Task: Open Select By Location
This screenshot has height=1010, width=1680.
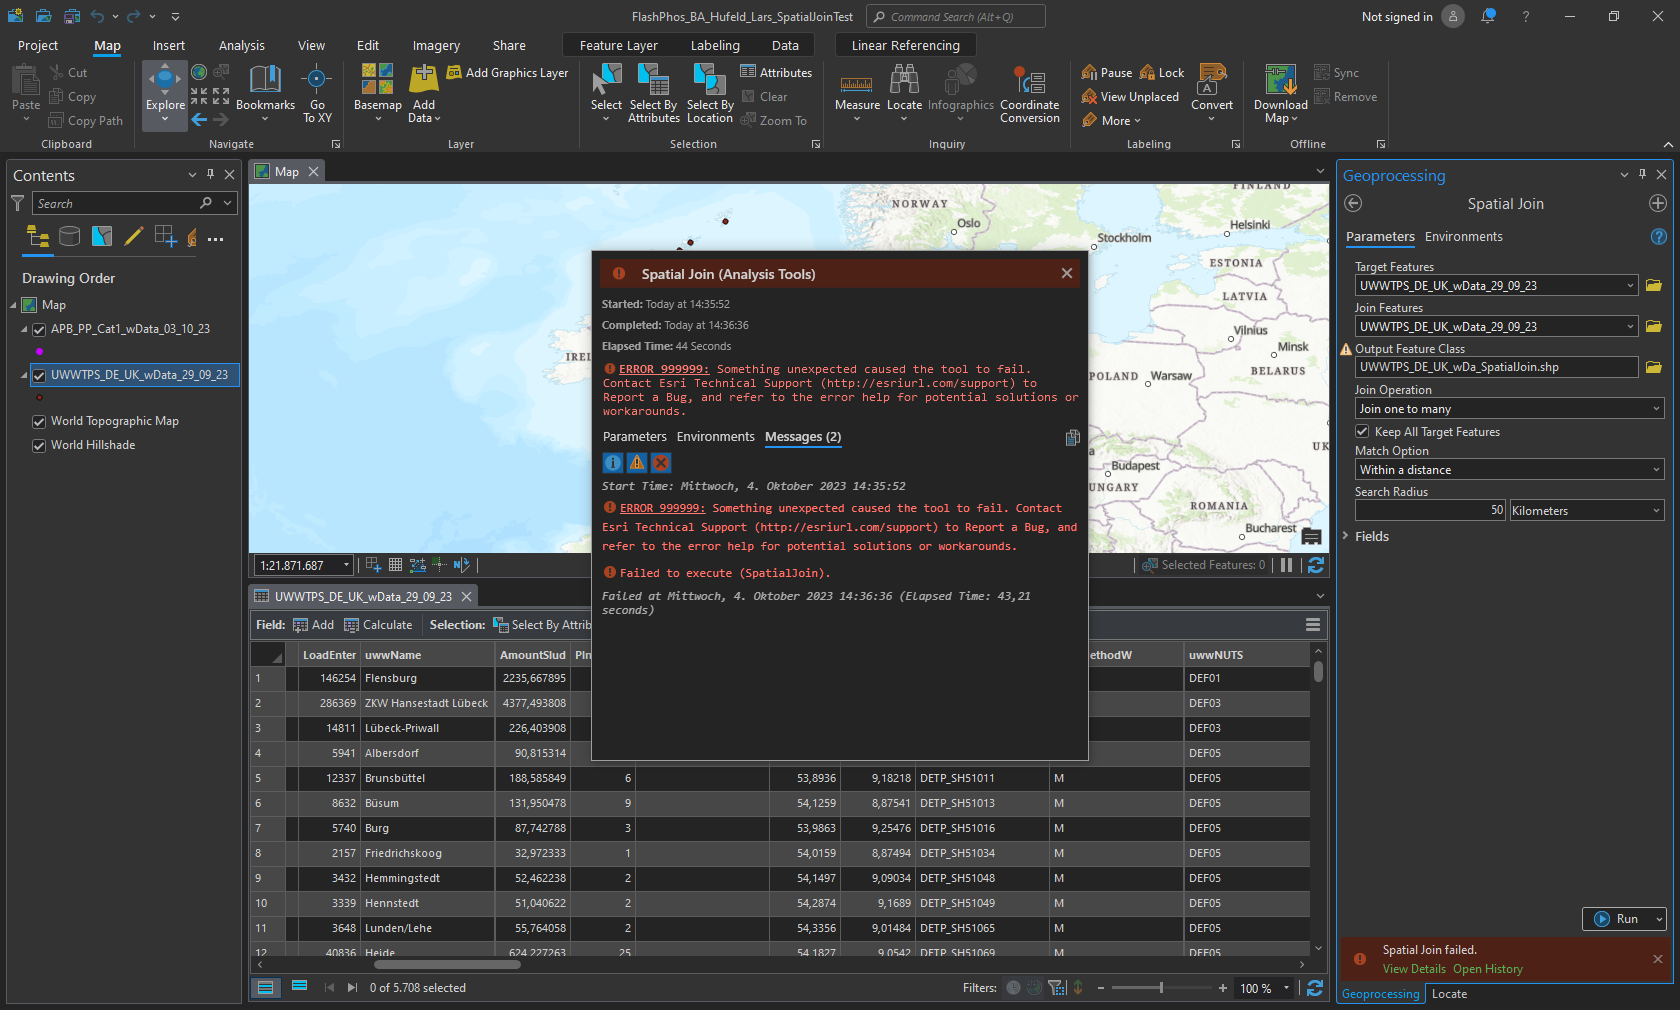Action: 710,94
